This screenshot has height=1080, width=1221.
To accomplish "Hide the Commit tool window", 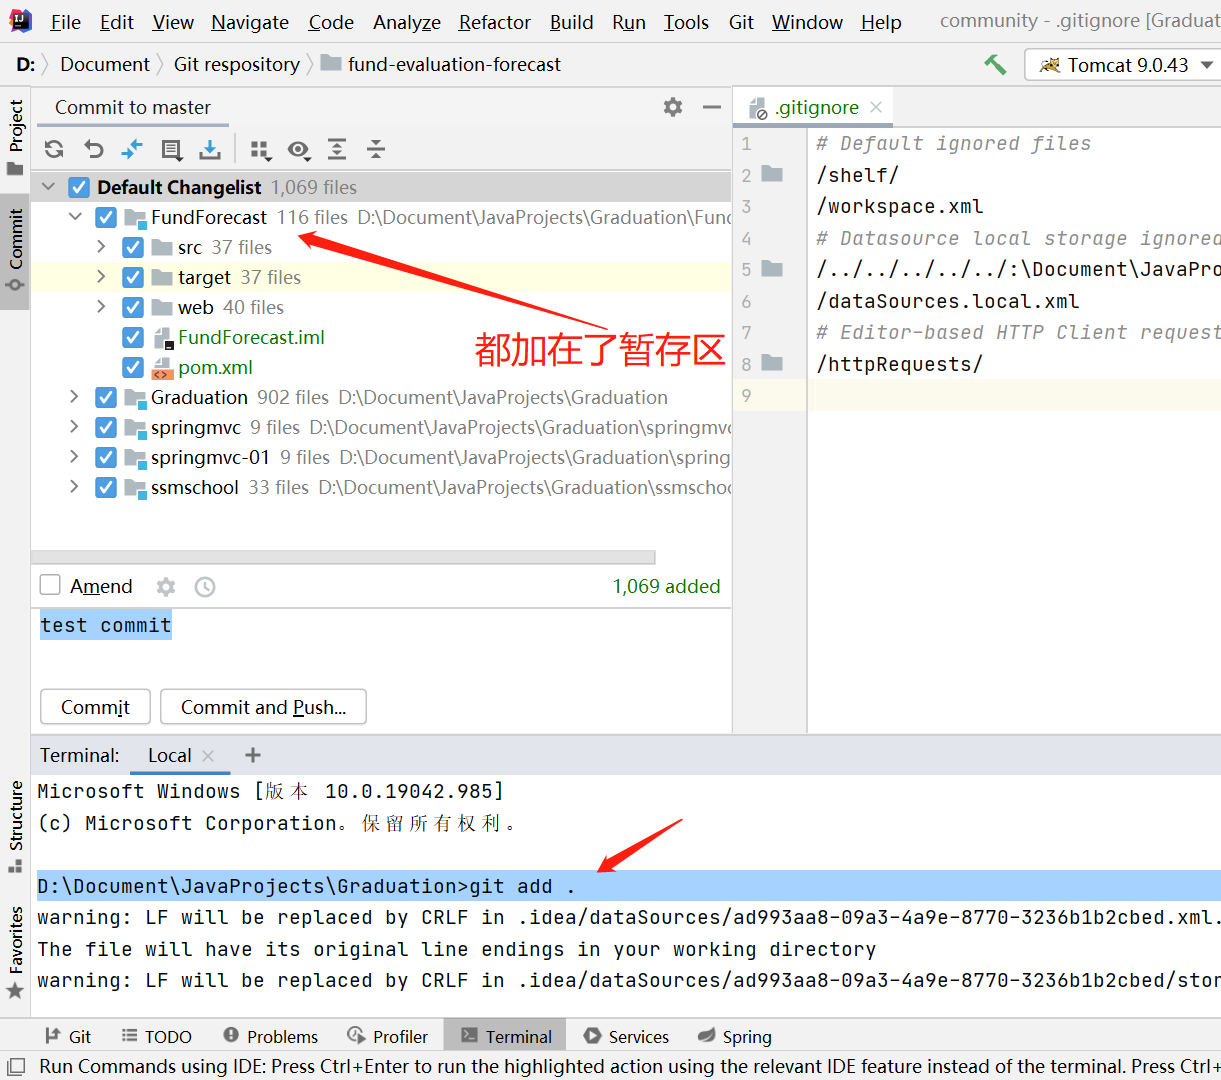I will (712, 107).
